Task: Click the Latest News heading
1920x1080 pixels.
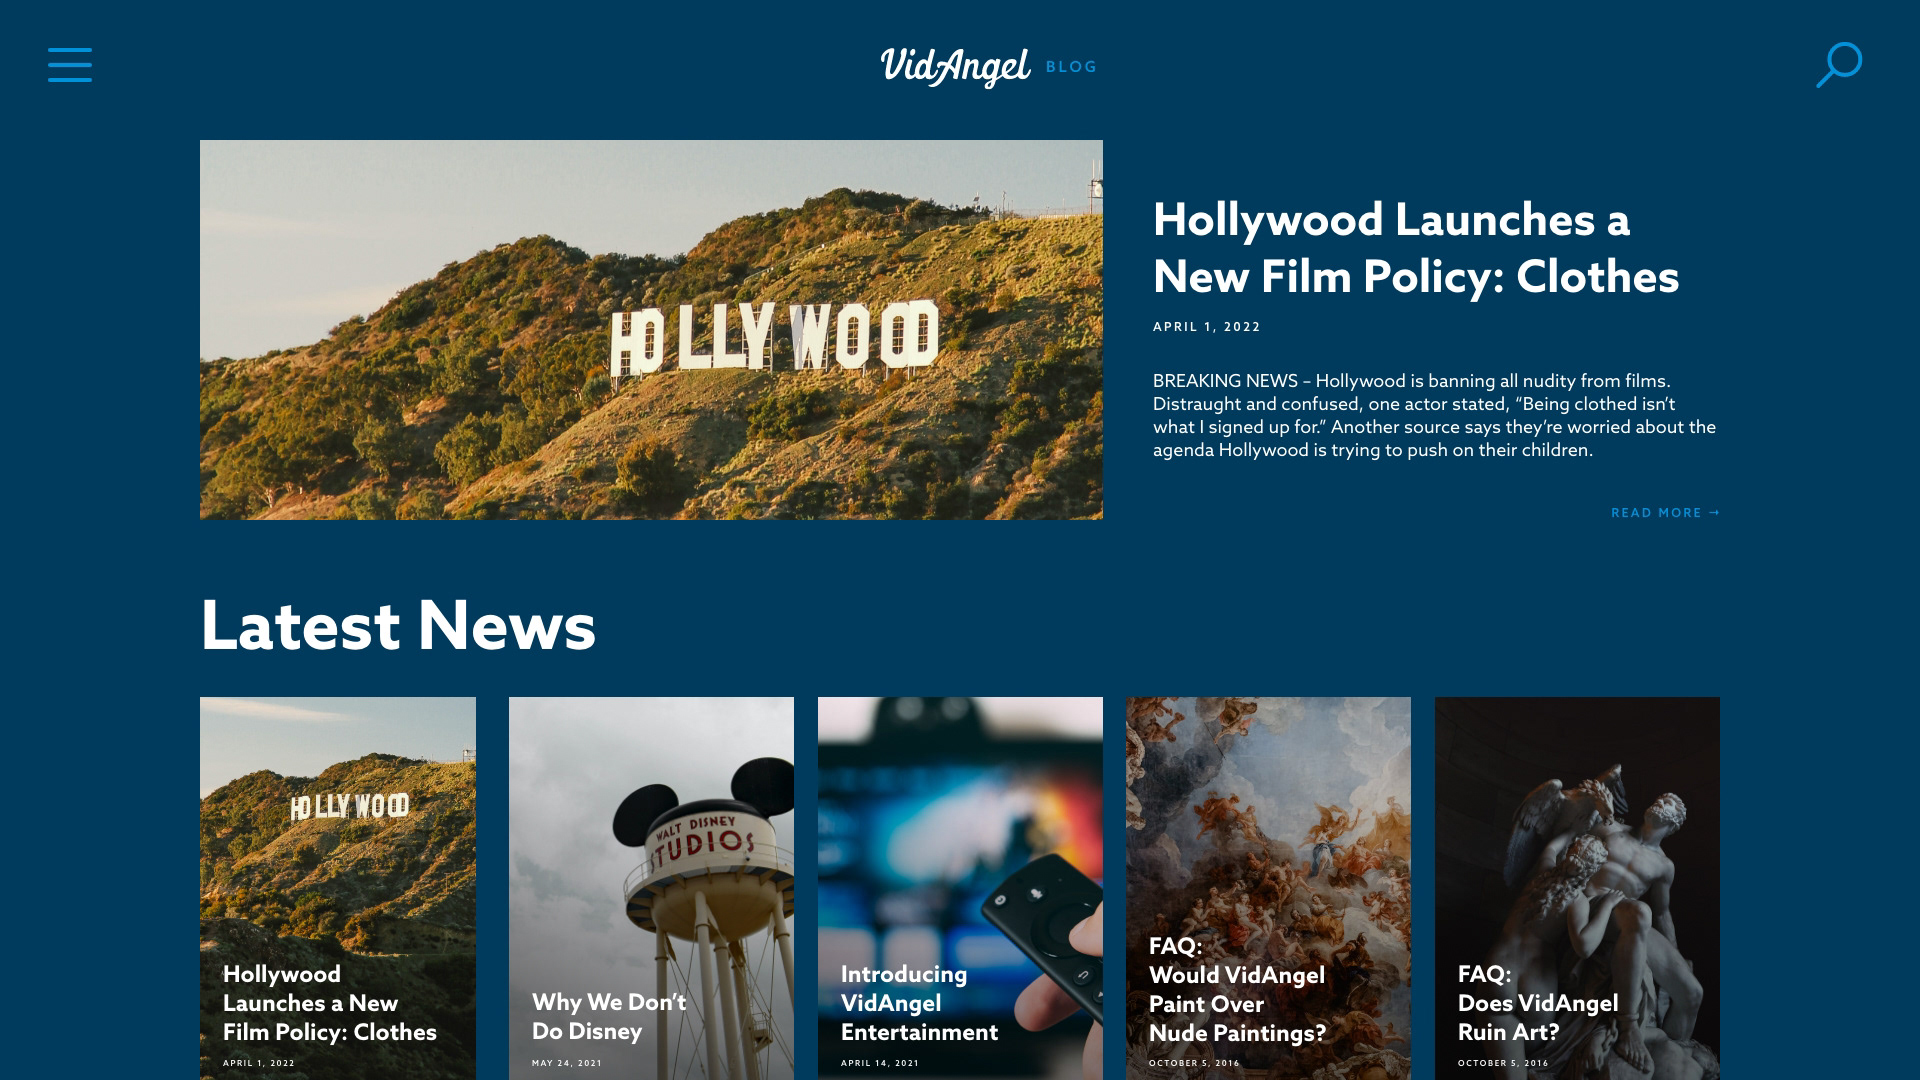Action: [398, 626]
